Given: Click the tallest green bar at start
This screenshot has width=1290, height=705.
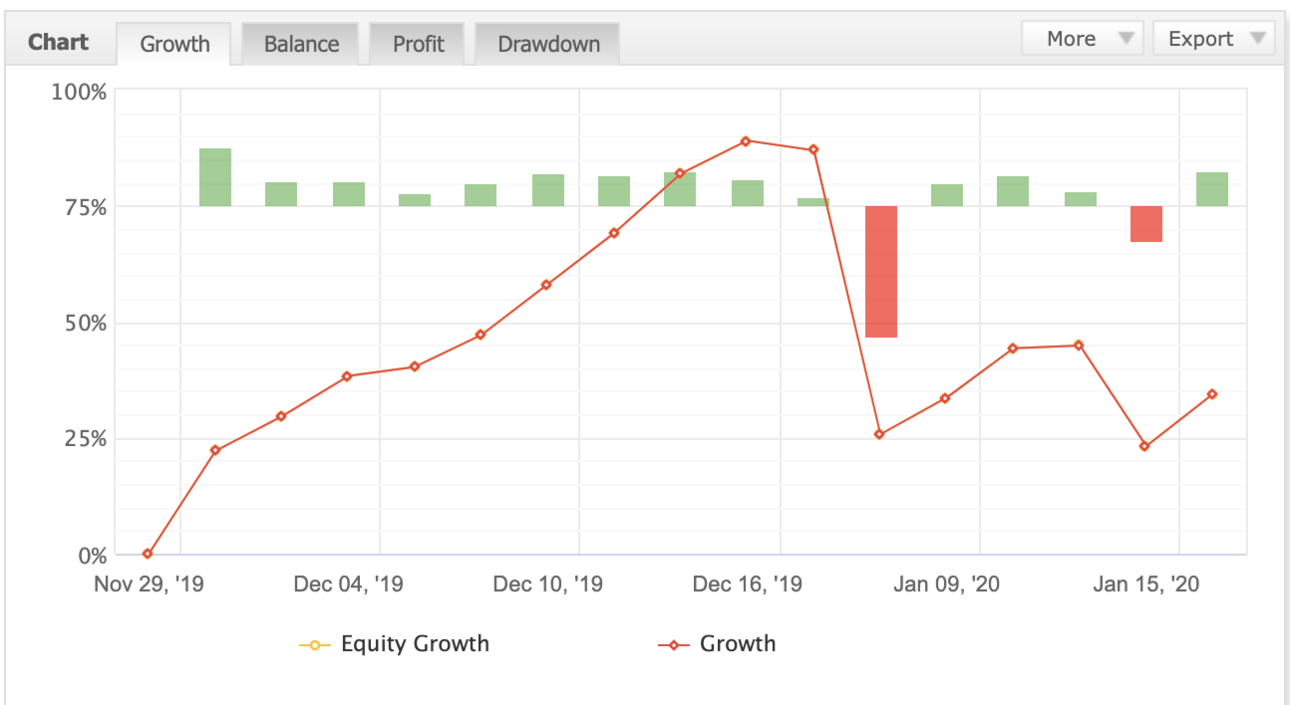Looking at the screenshot, I should coord(215,177).
